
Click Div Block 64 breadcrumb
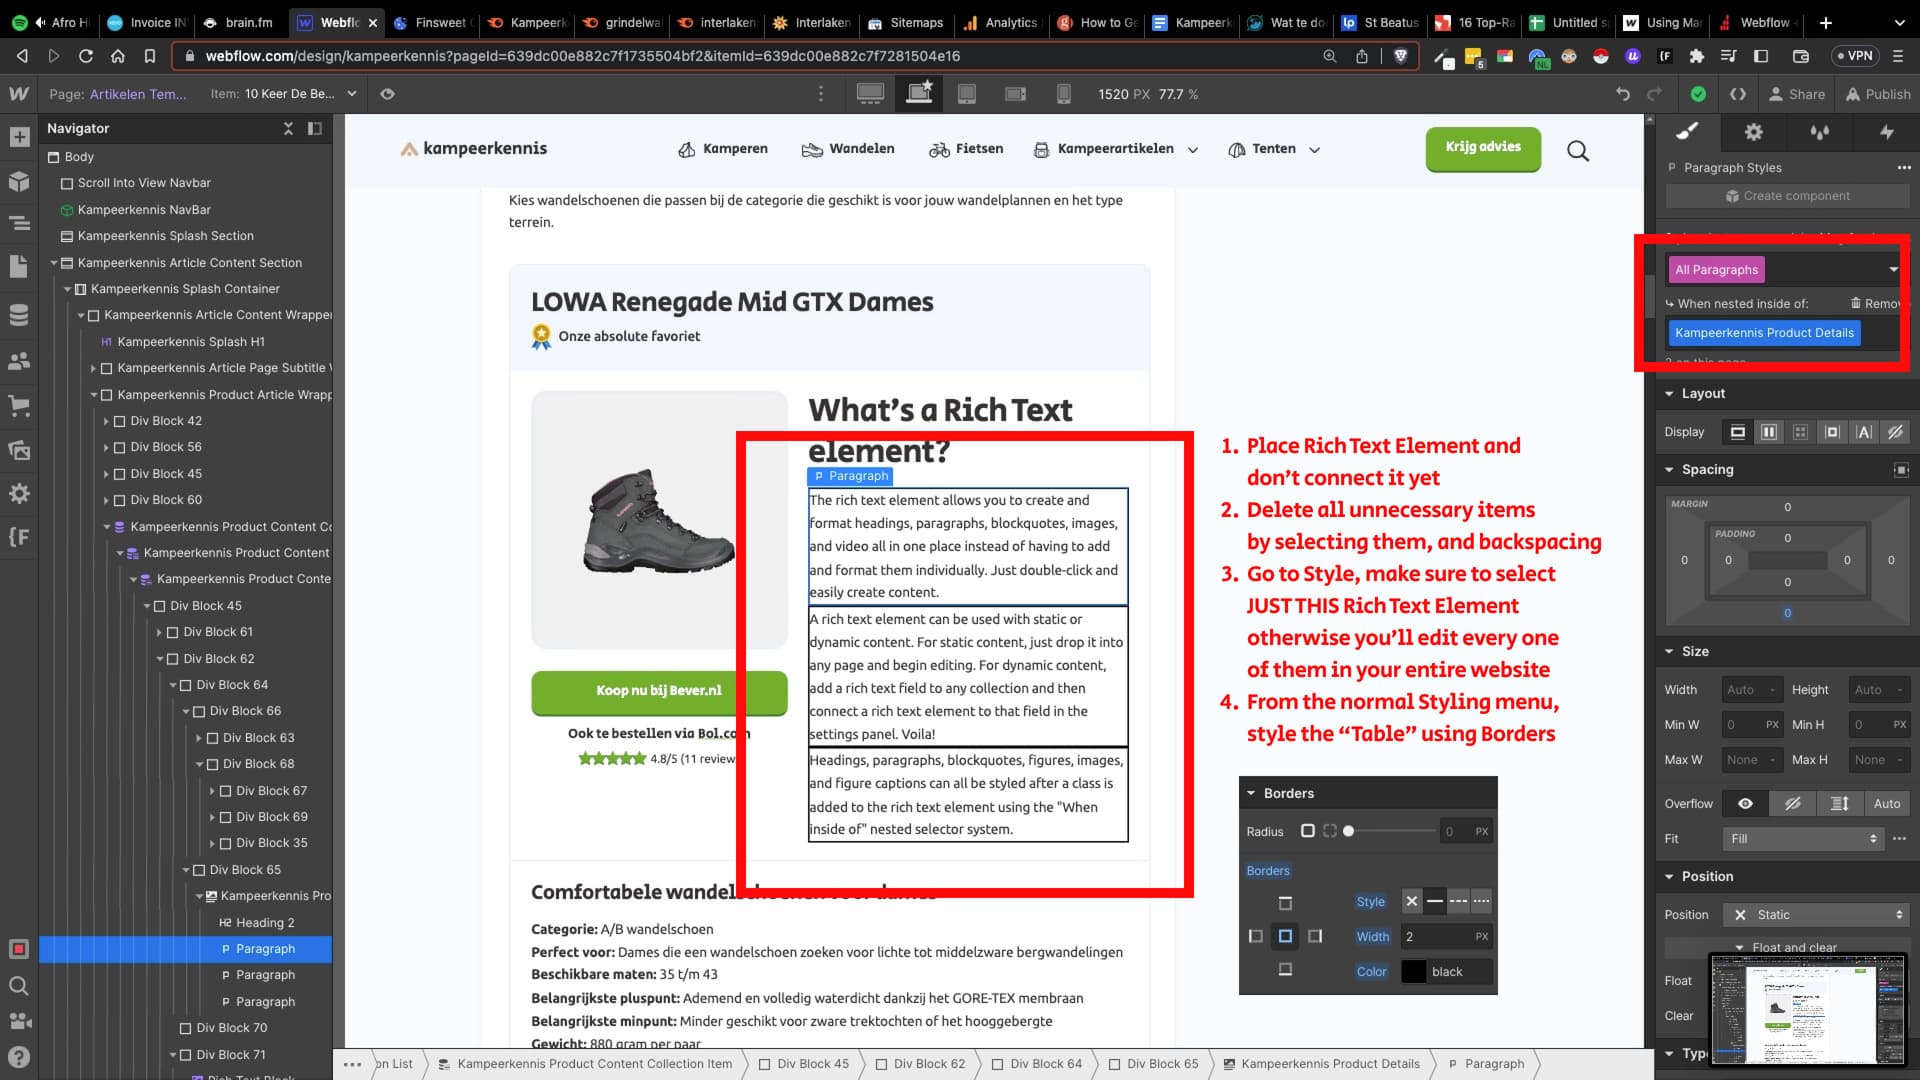click(1037, 1064)
